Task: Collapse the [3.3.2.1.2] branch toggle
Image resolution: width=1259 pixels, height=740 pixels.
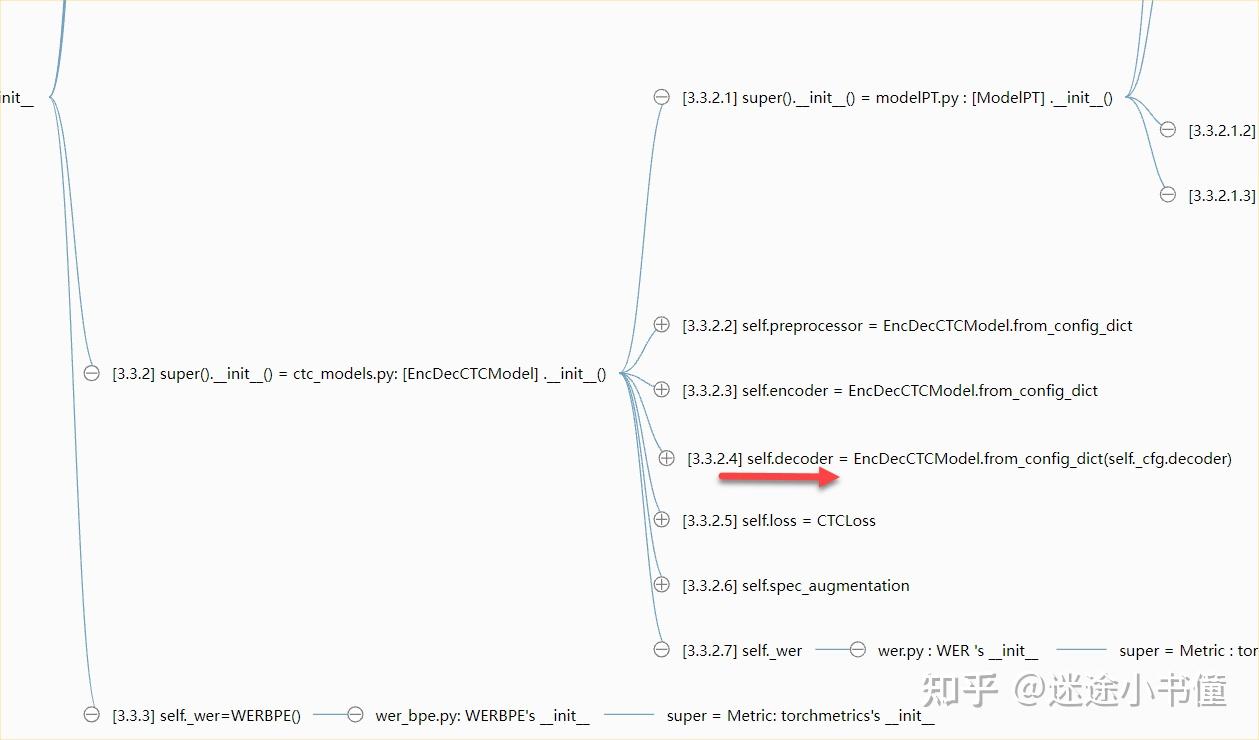Action: pos(1167,129)
